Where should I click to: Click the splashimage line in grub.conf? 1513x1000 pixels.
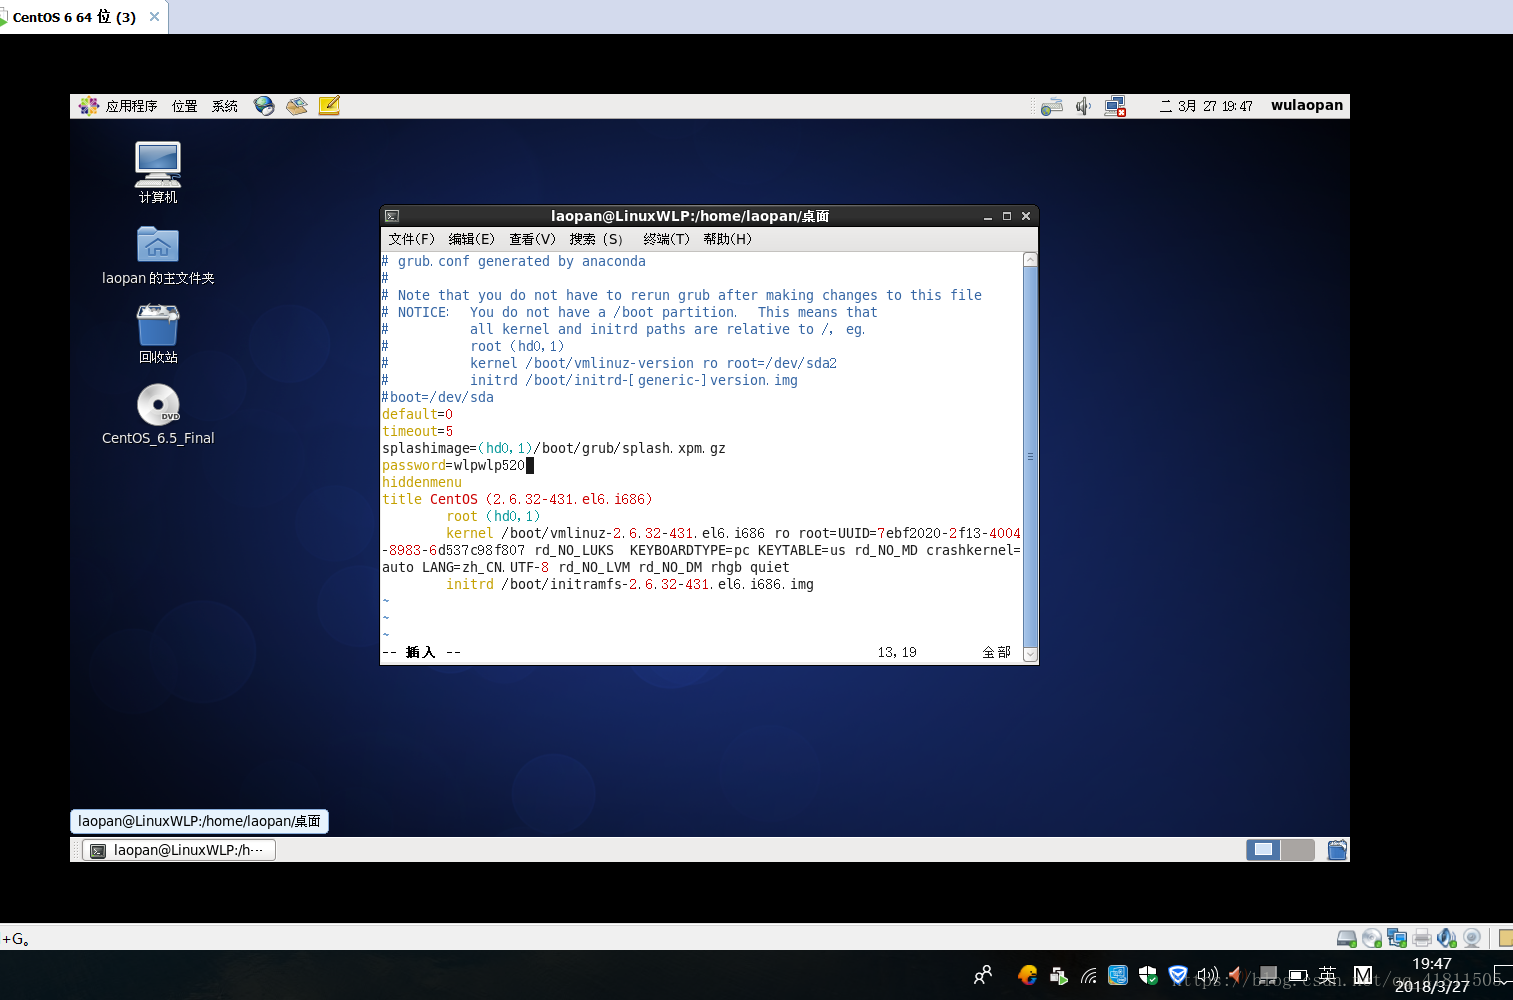click(554, 448)
